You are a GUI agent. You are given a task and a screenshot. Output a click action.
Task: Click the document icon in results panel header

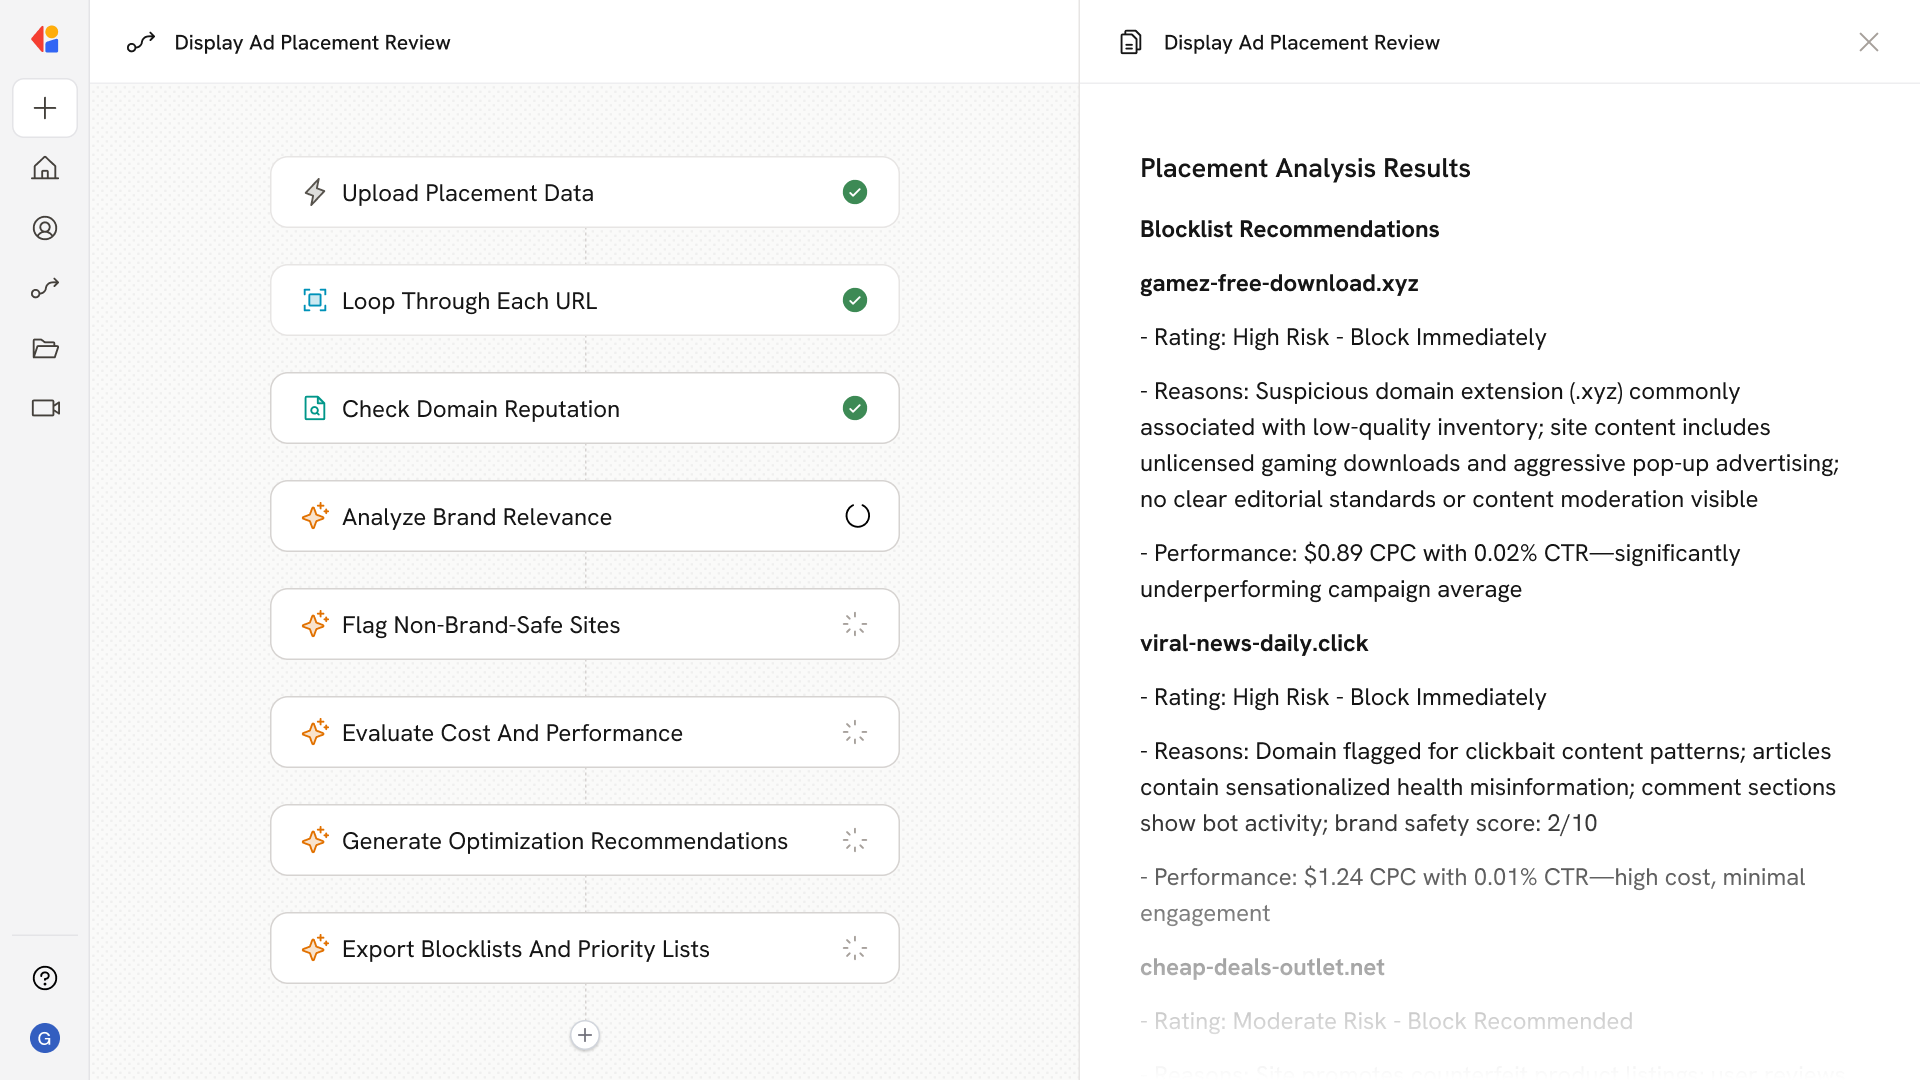(x=1131, y=42)
